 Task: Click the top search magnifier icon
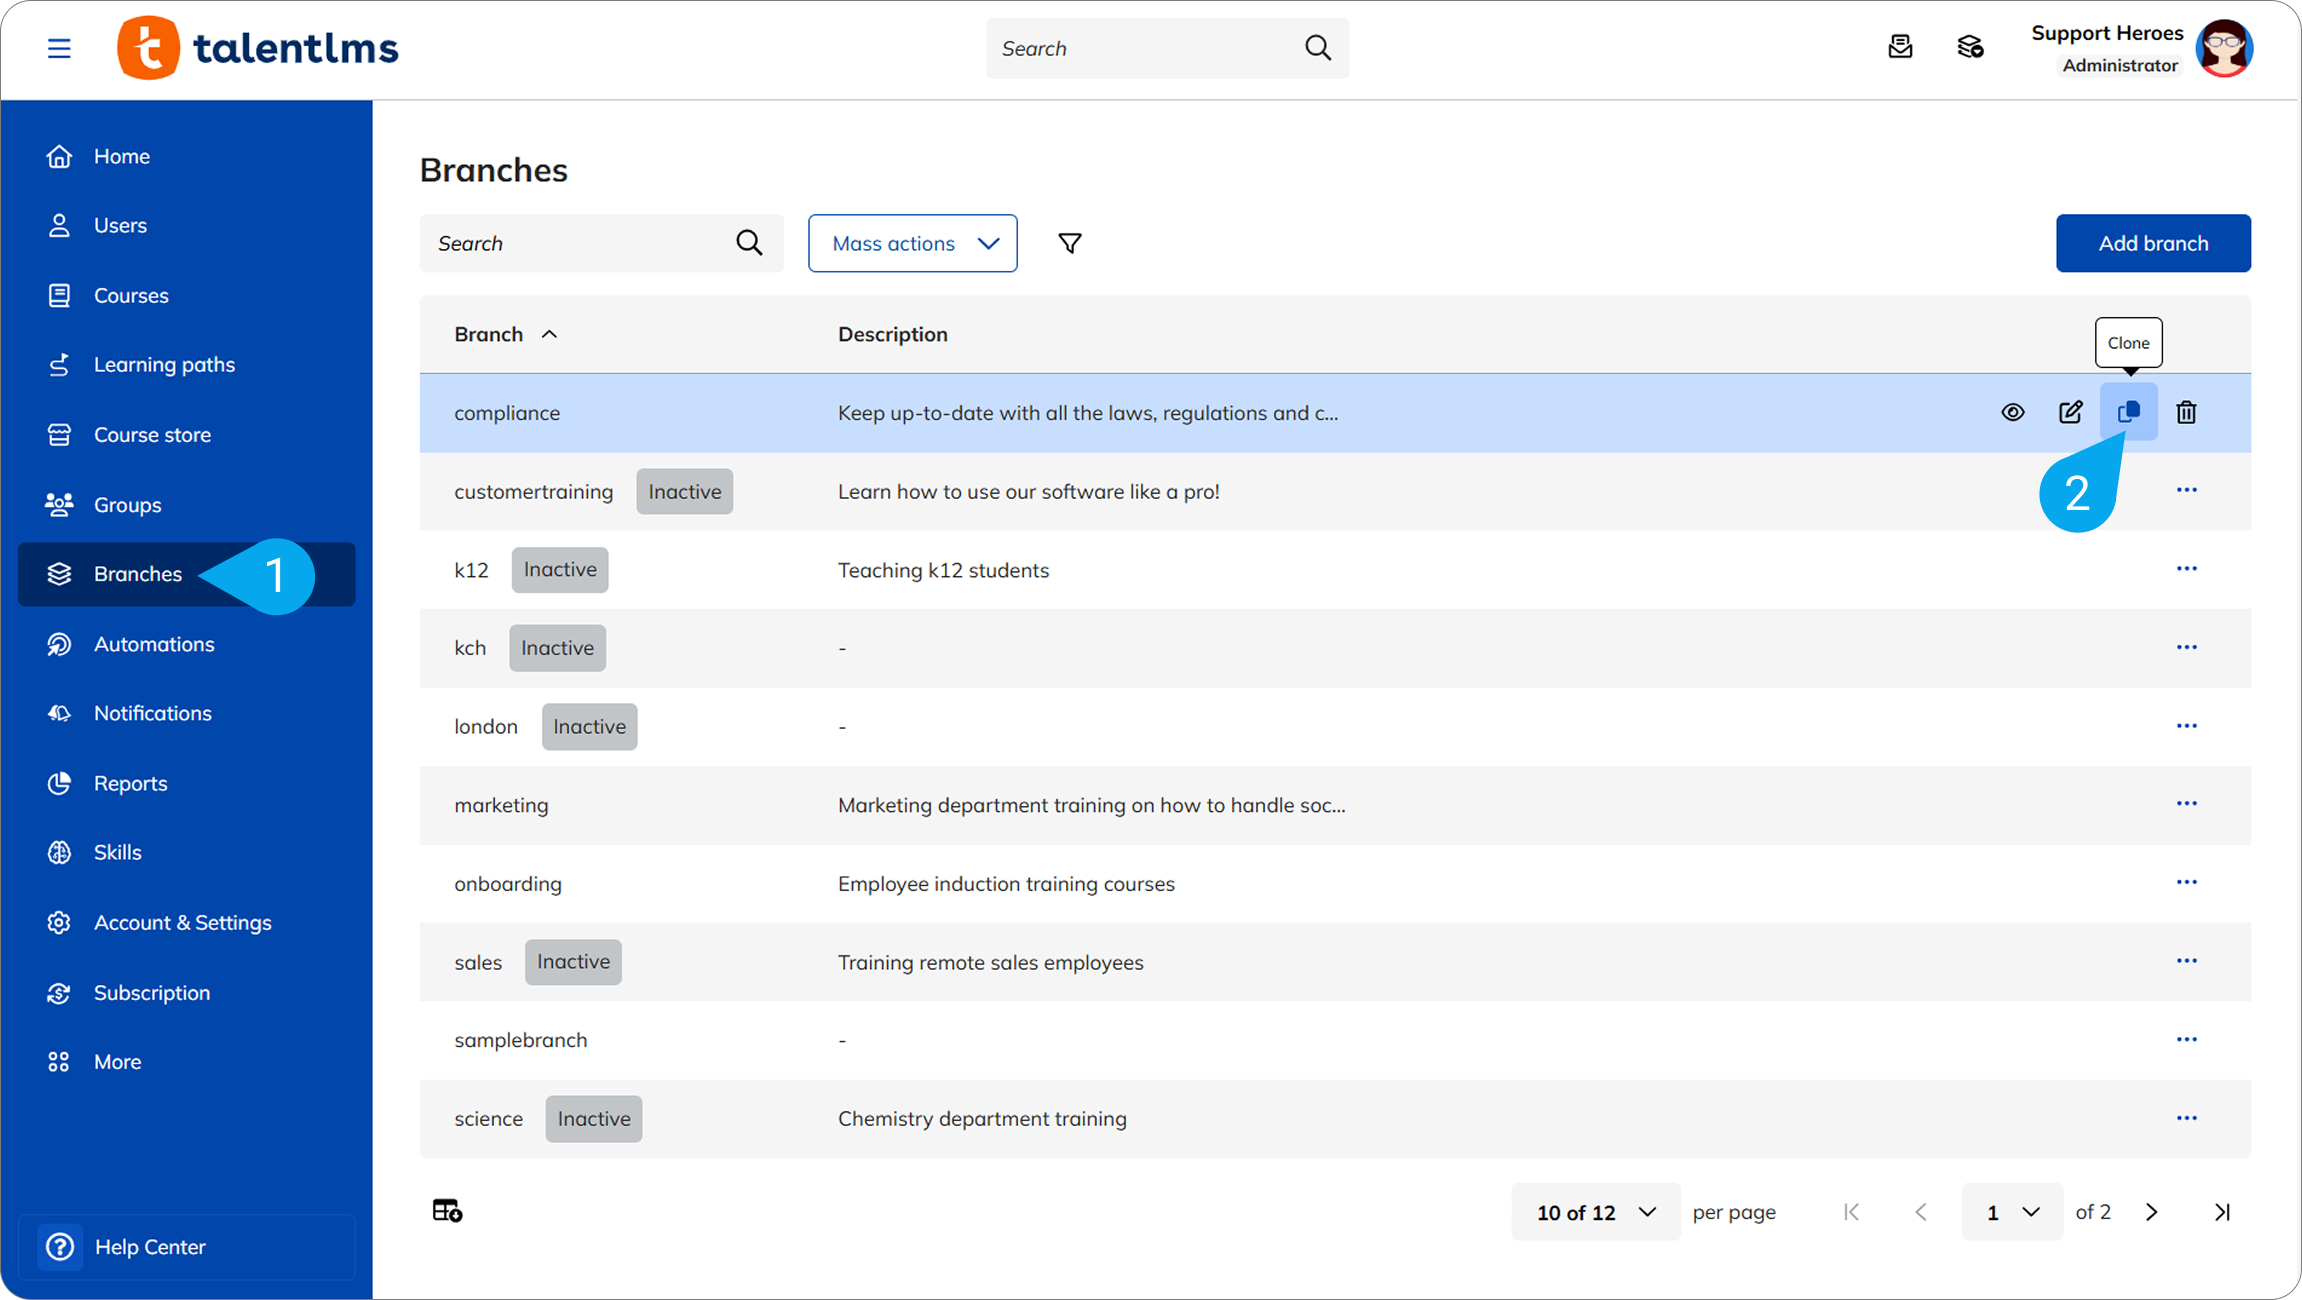pyautogui.click(x=1318, y=48)
